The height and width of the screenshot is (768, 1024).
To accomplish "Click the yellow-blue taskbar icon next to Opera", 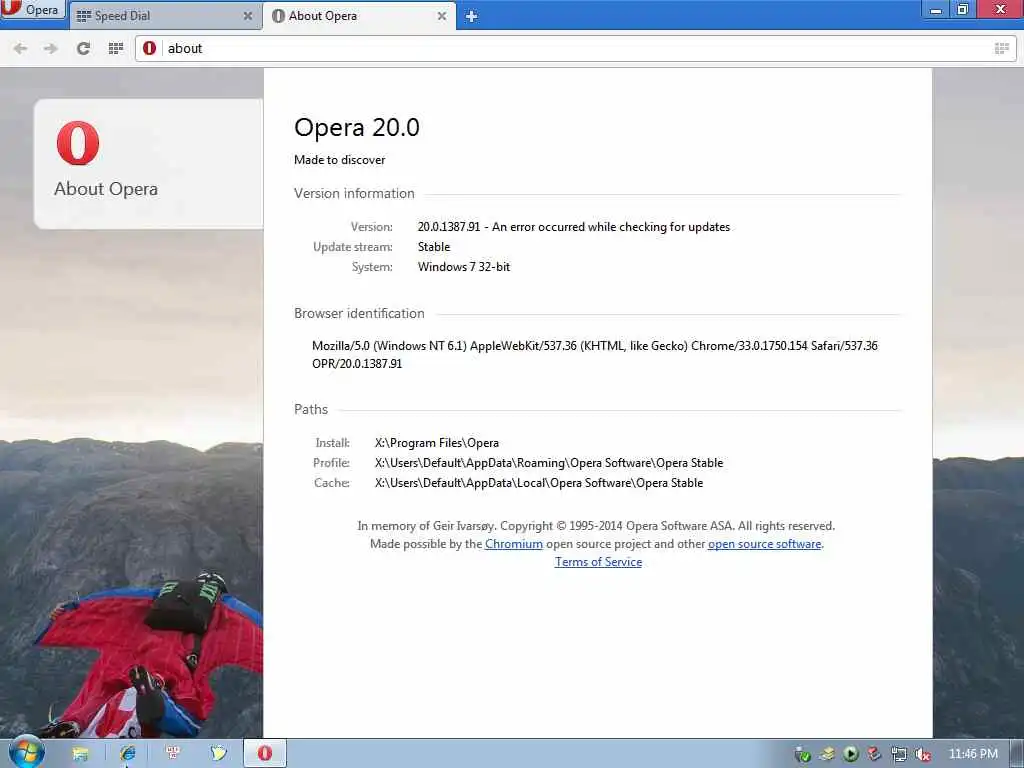I will point(218,754).
